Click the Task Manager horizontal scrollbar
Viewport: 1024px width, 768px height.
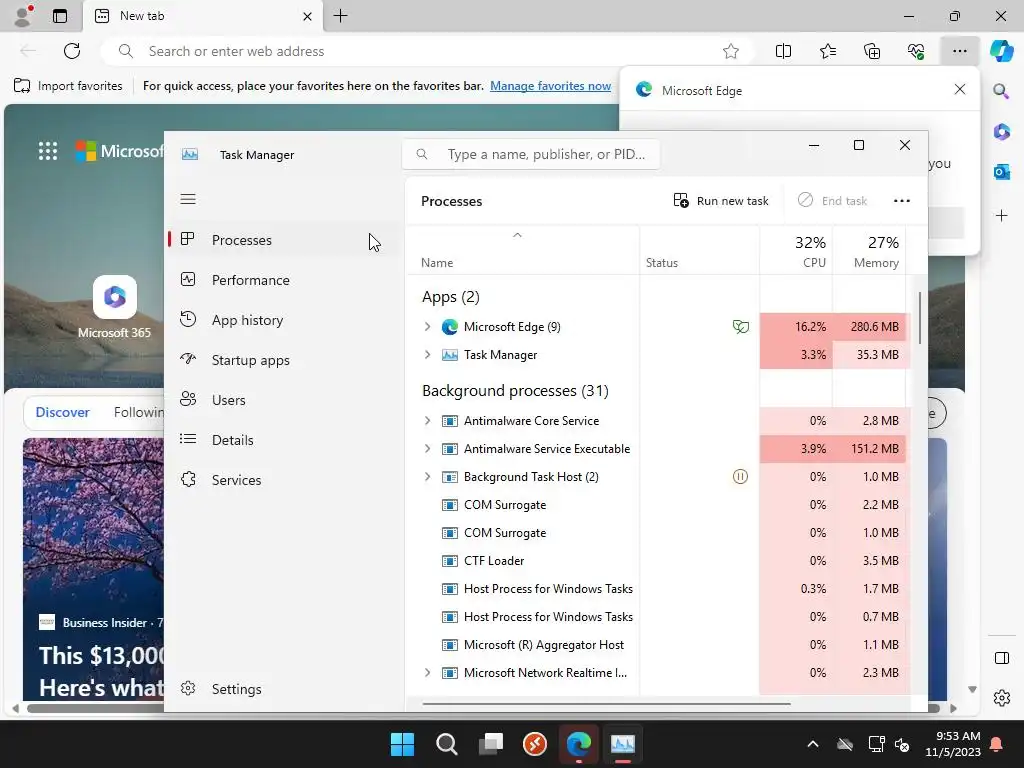point(606,704)
